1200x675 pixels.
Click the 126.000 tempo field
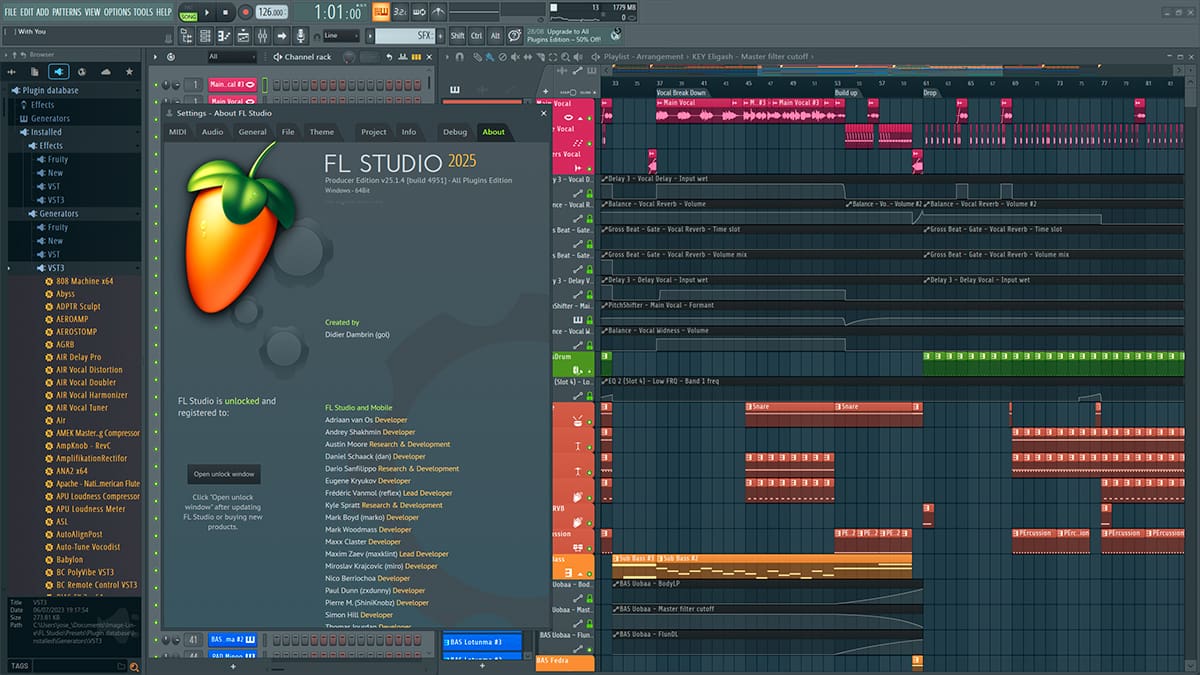click(x=271, y=12)
